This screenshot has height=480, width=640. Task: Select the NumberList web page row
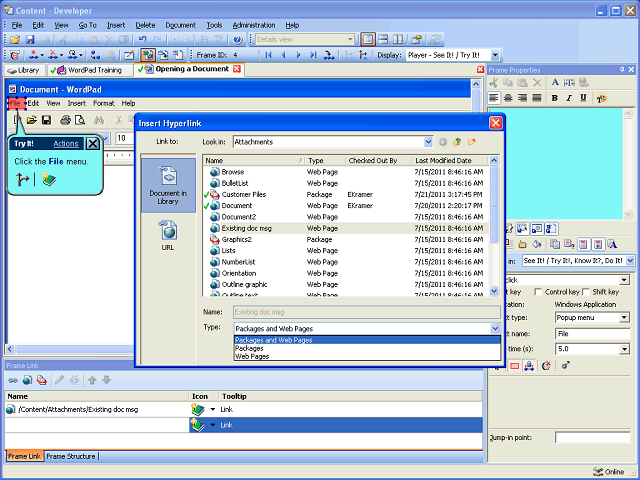click(x=346, y=262)
